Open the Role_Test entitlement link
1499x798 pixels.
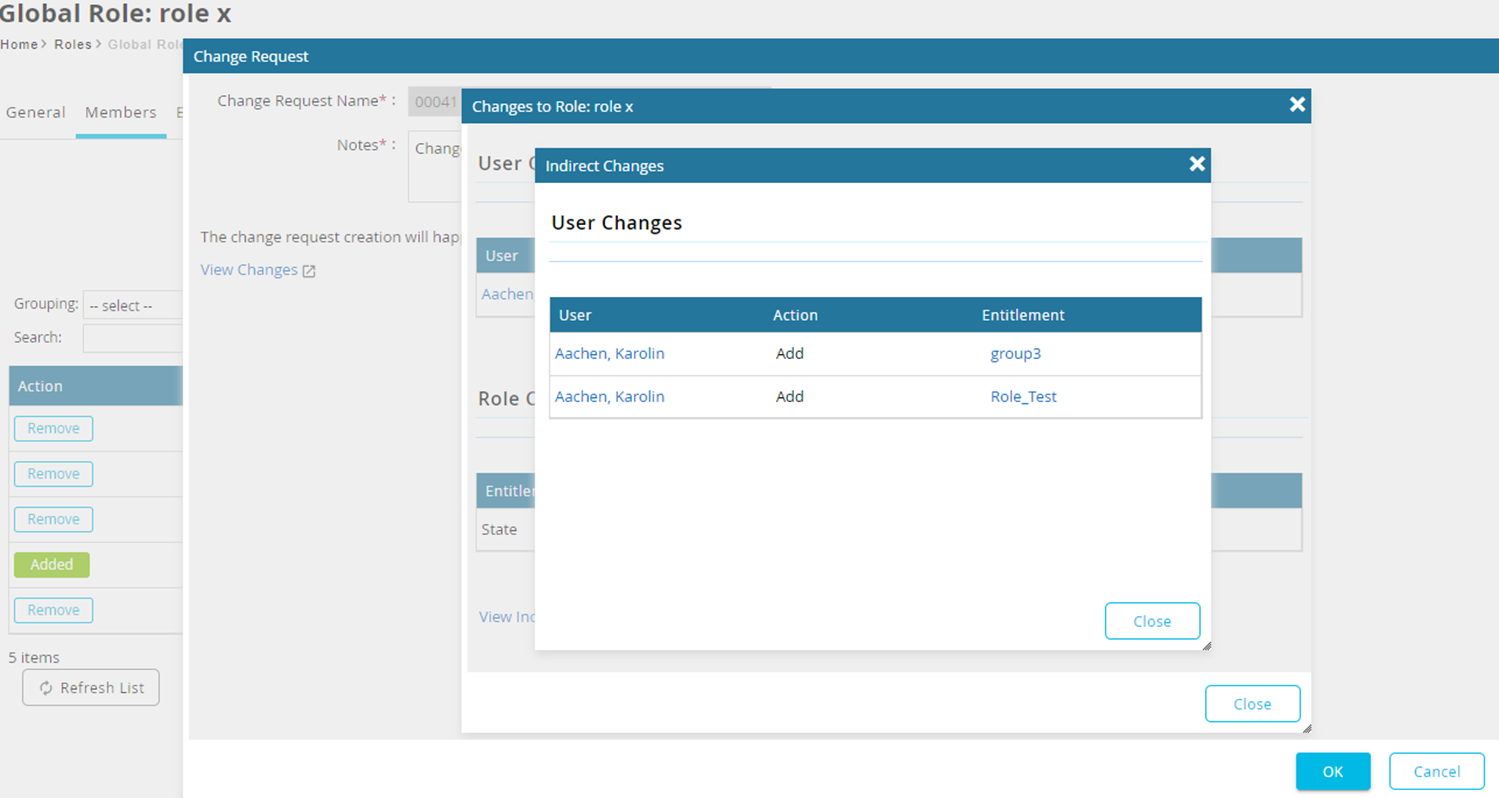pos(1023,396)
